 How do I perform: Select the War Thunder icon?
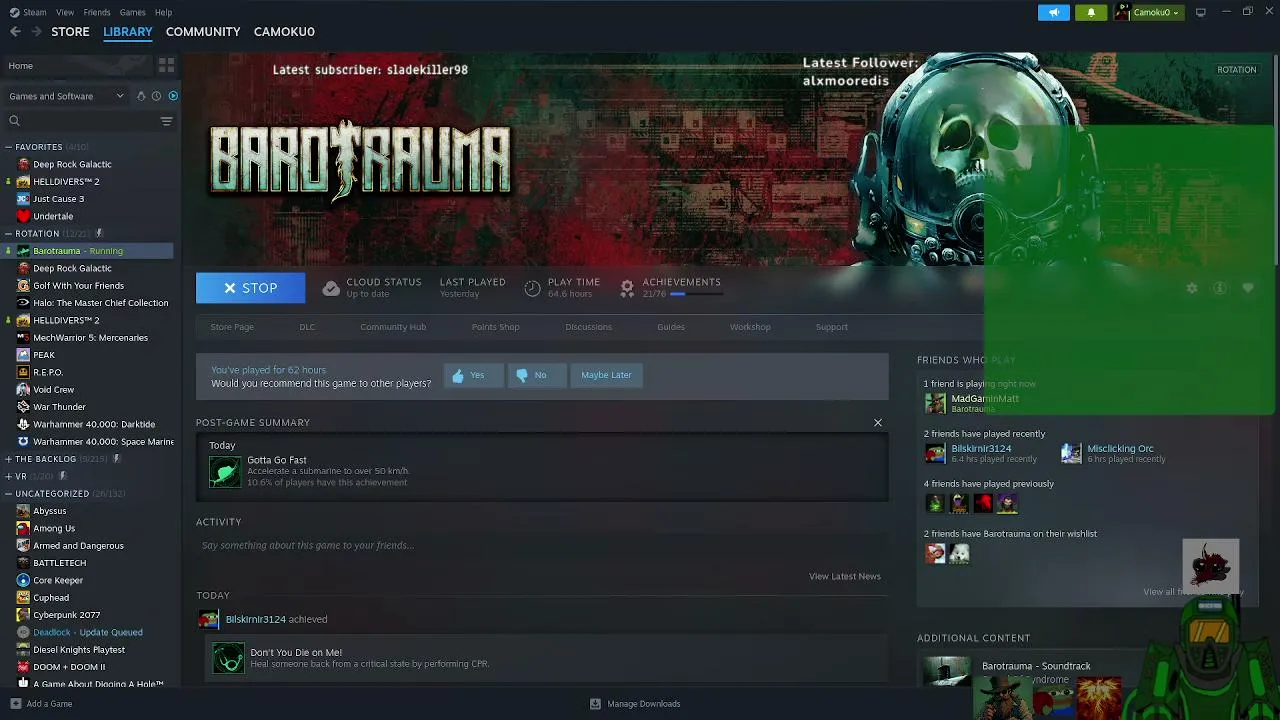[23, 407]
